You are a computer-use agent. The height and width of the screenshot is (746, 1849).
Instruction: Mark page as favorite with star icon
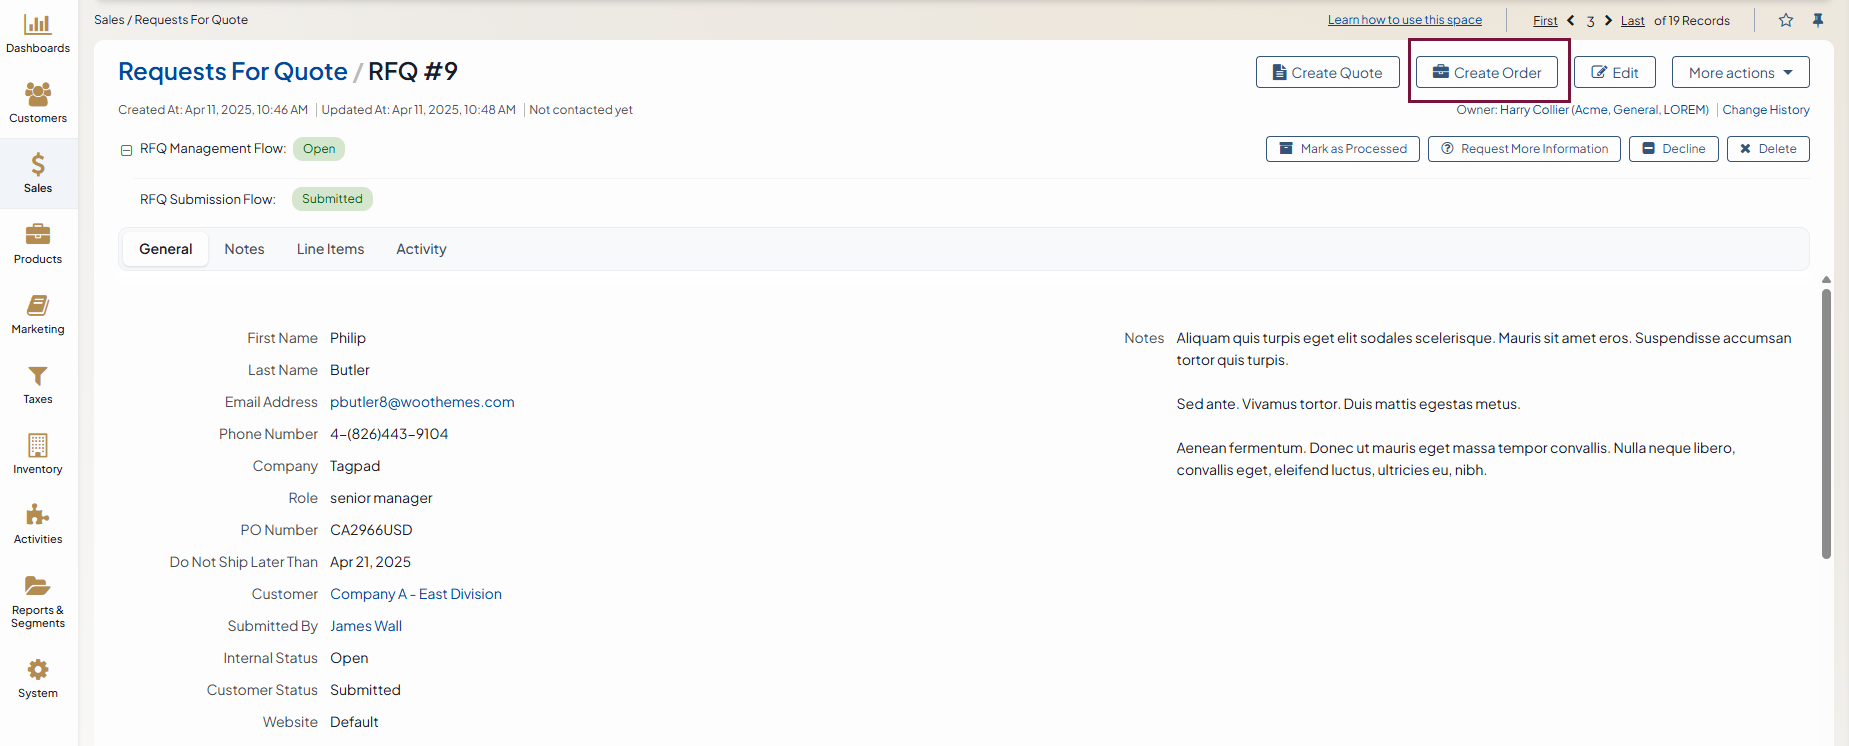(1786, 20)
